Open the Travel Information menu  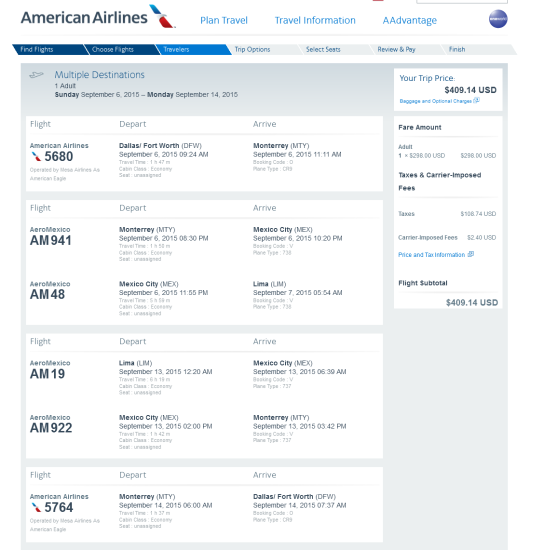click(315, 20)
